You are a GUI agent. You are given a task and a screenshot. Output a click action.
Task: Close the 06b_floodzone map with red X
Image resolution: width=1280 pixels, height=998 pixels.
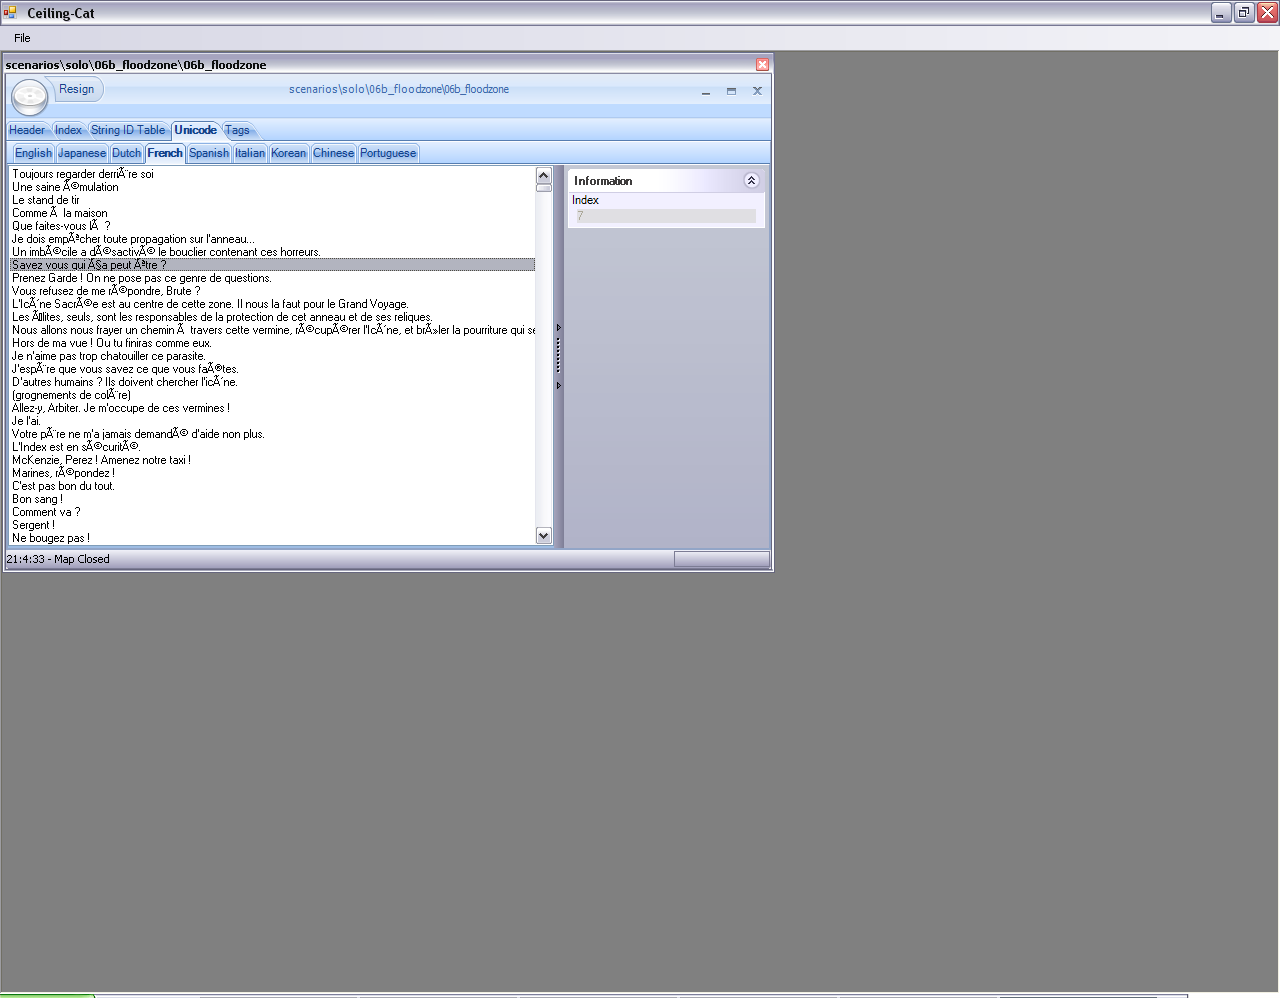coord(762,65)
